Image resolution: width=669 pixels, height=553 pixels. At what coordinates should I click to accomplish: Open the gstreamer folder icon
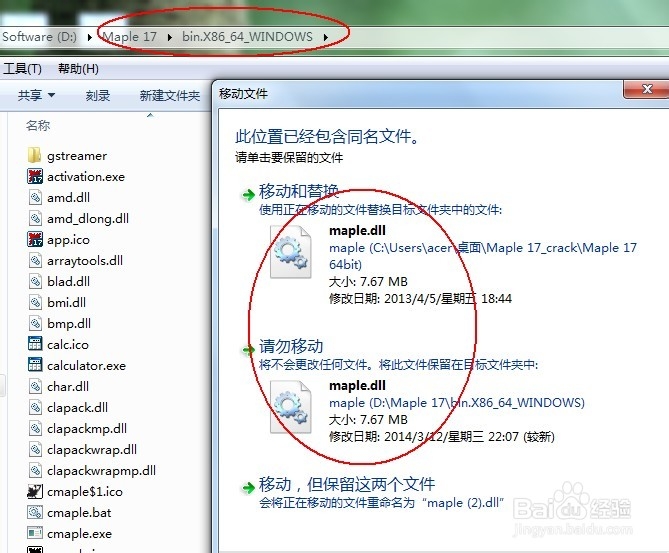point(34,155)
